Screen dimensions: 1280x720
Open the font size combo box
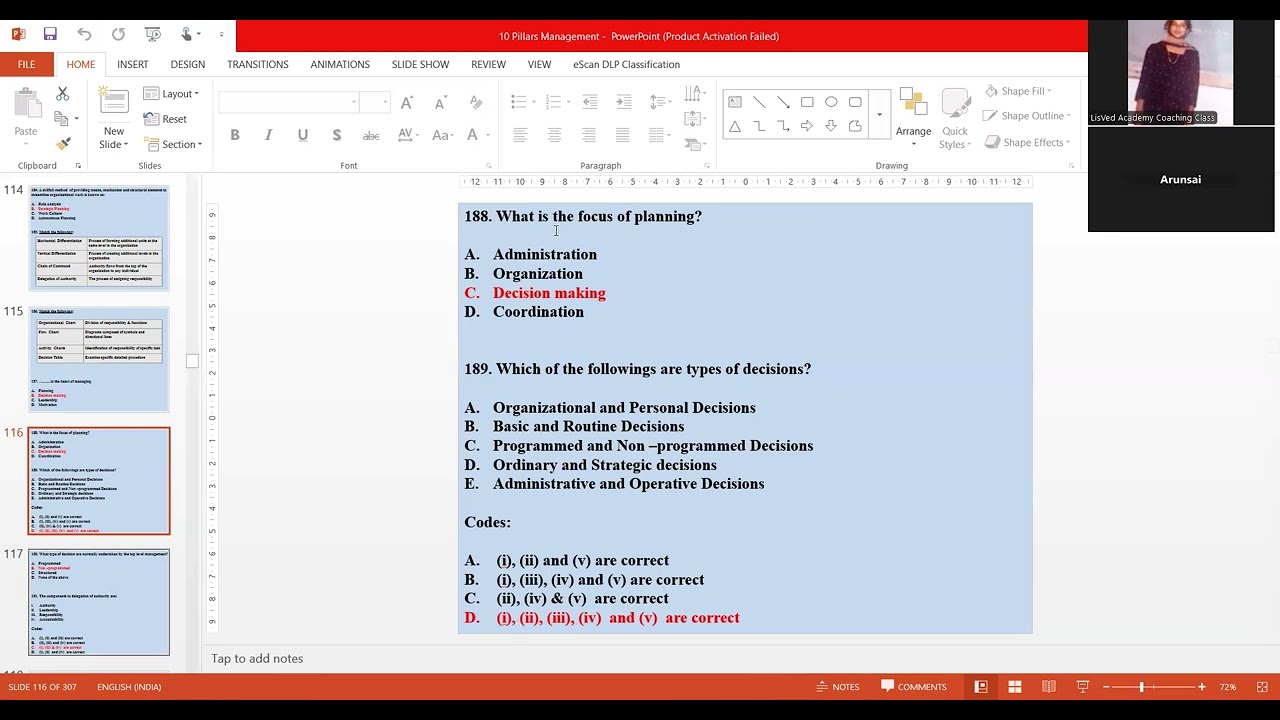(x=374, y=102)
